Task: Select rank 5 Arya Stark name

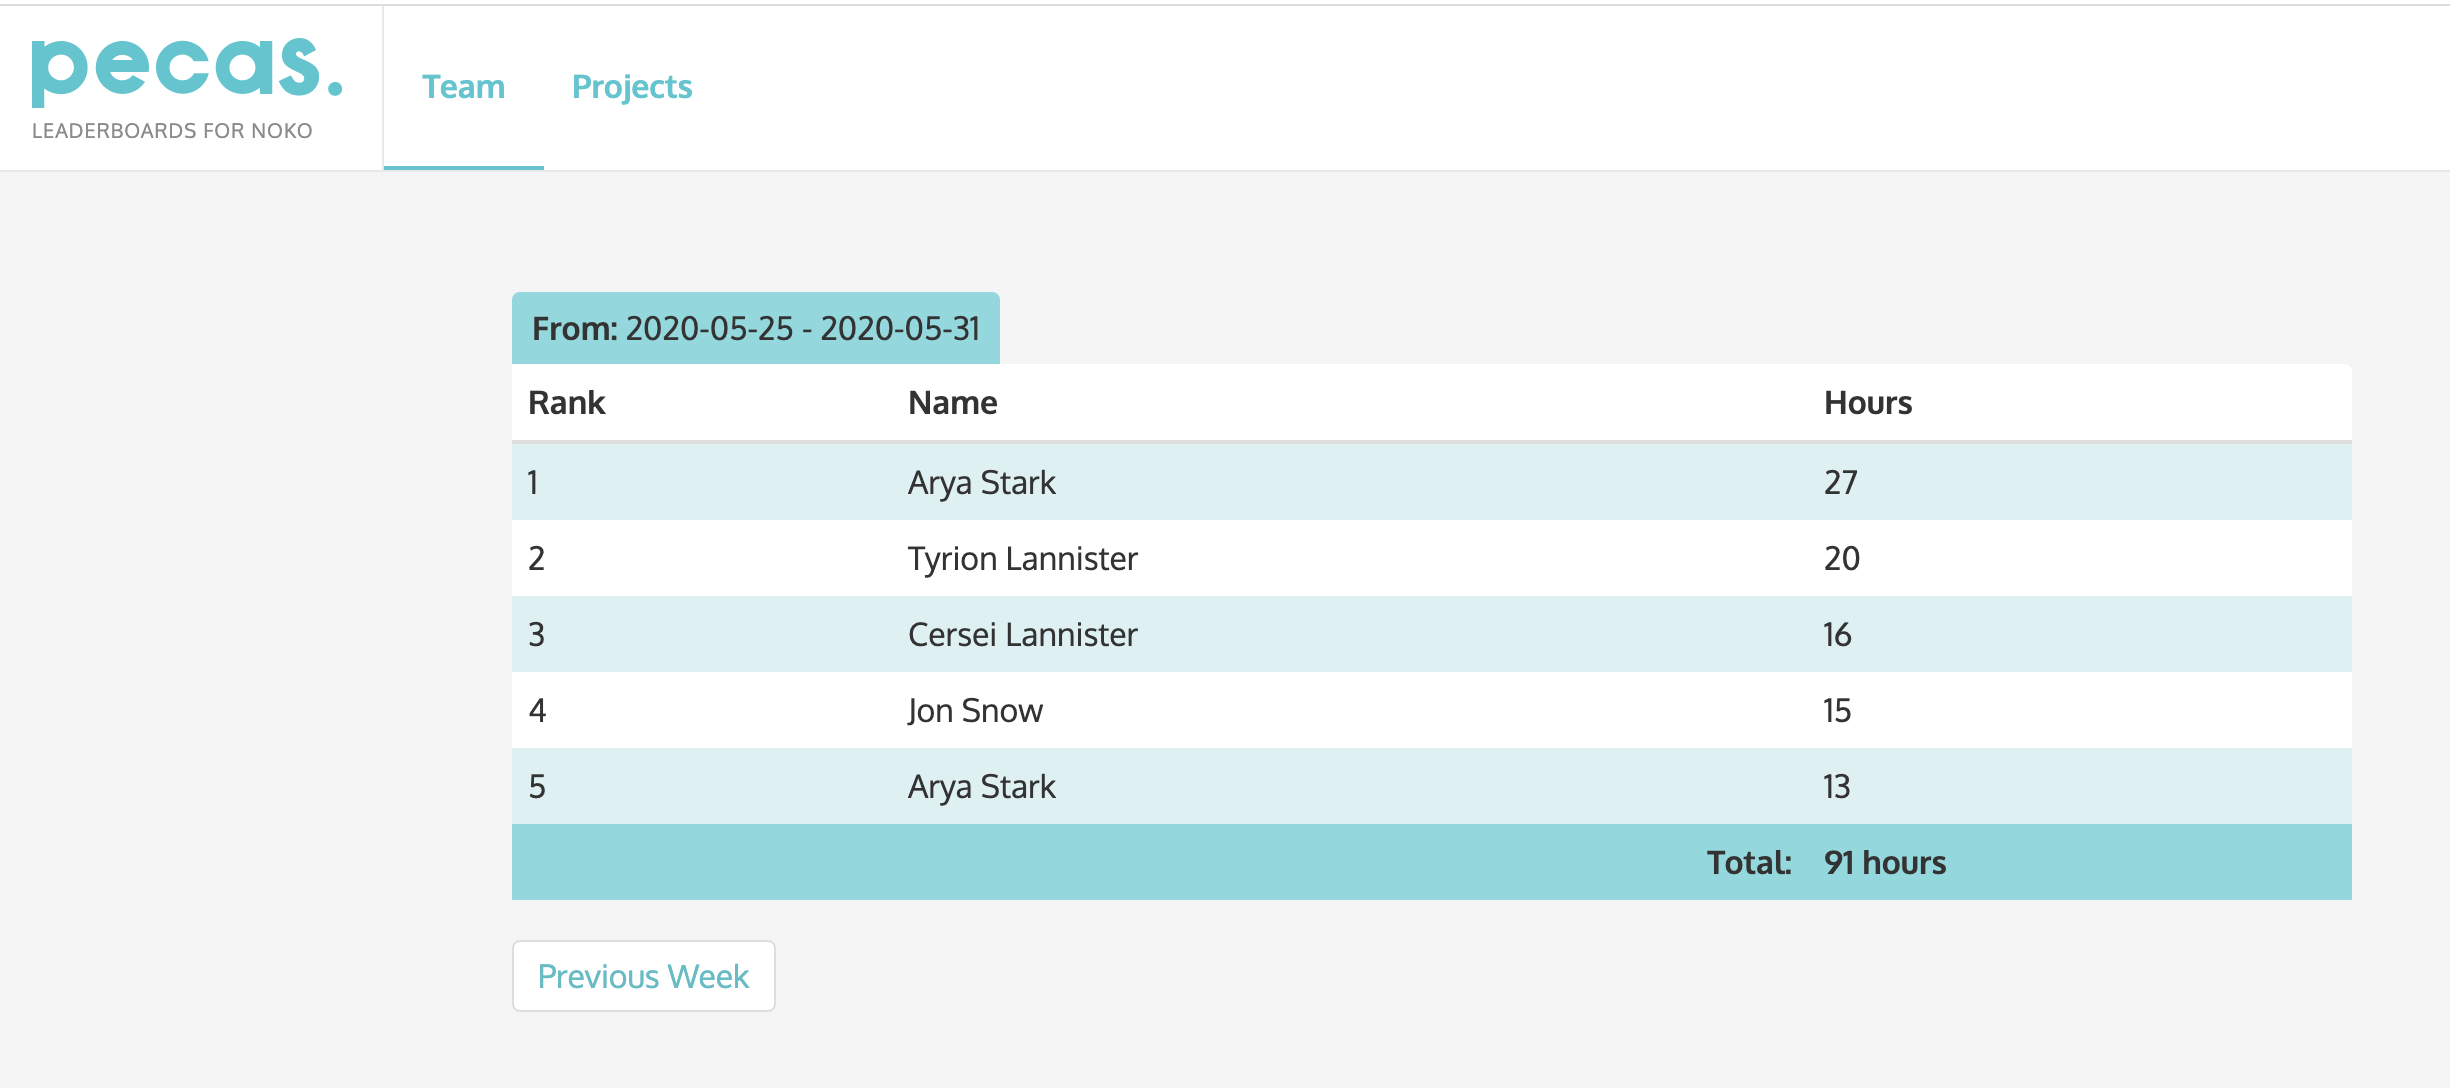Action: [981, 787]
